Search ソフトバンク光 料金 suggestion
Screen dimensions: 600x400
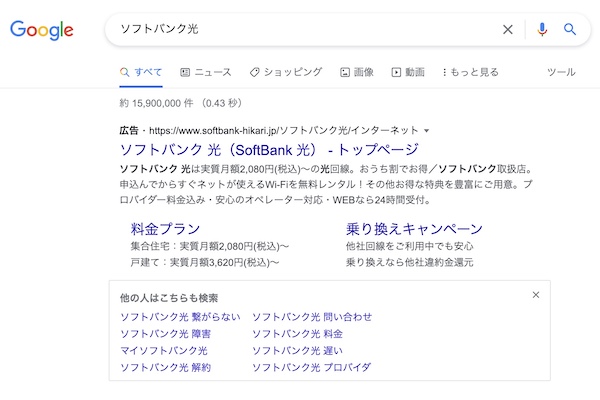tap(297, 334)
